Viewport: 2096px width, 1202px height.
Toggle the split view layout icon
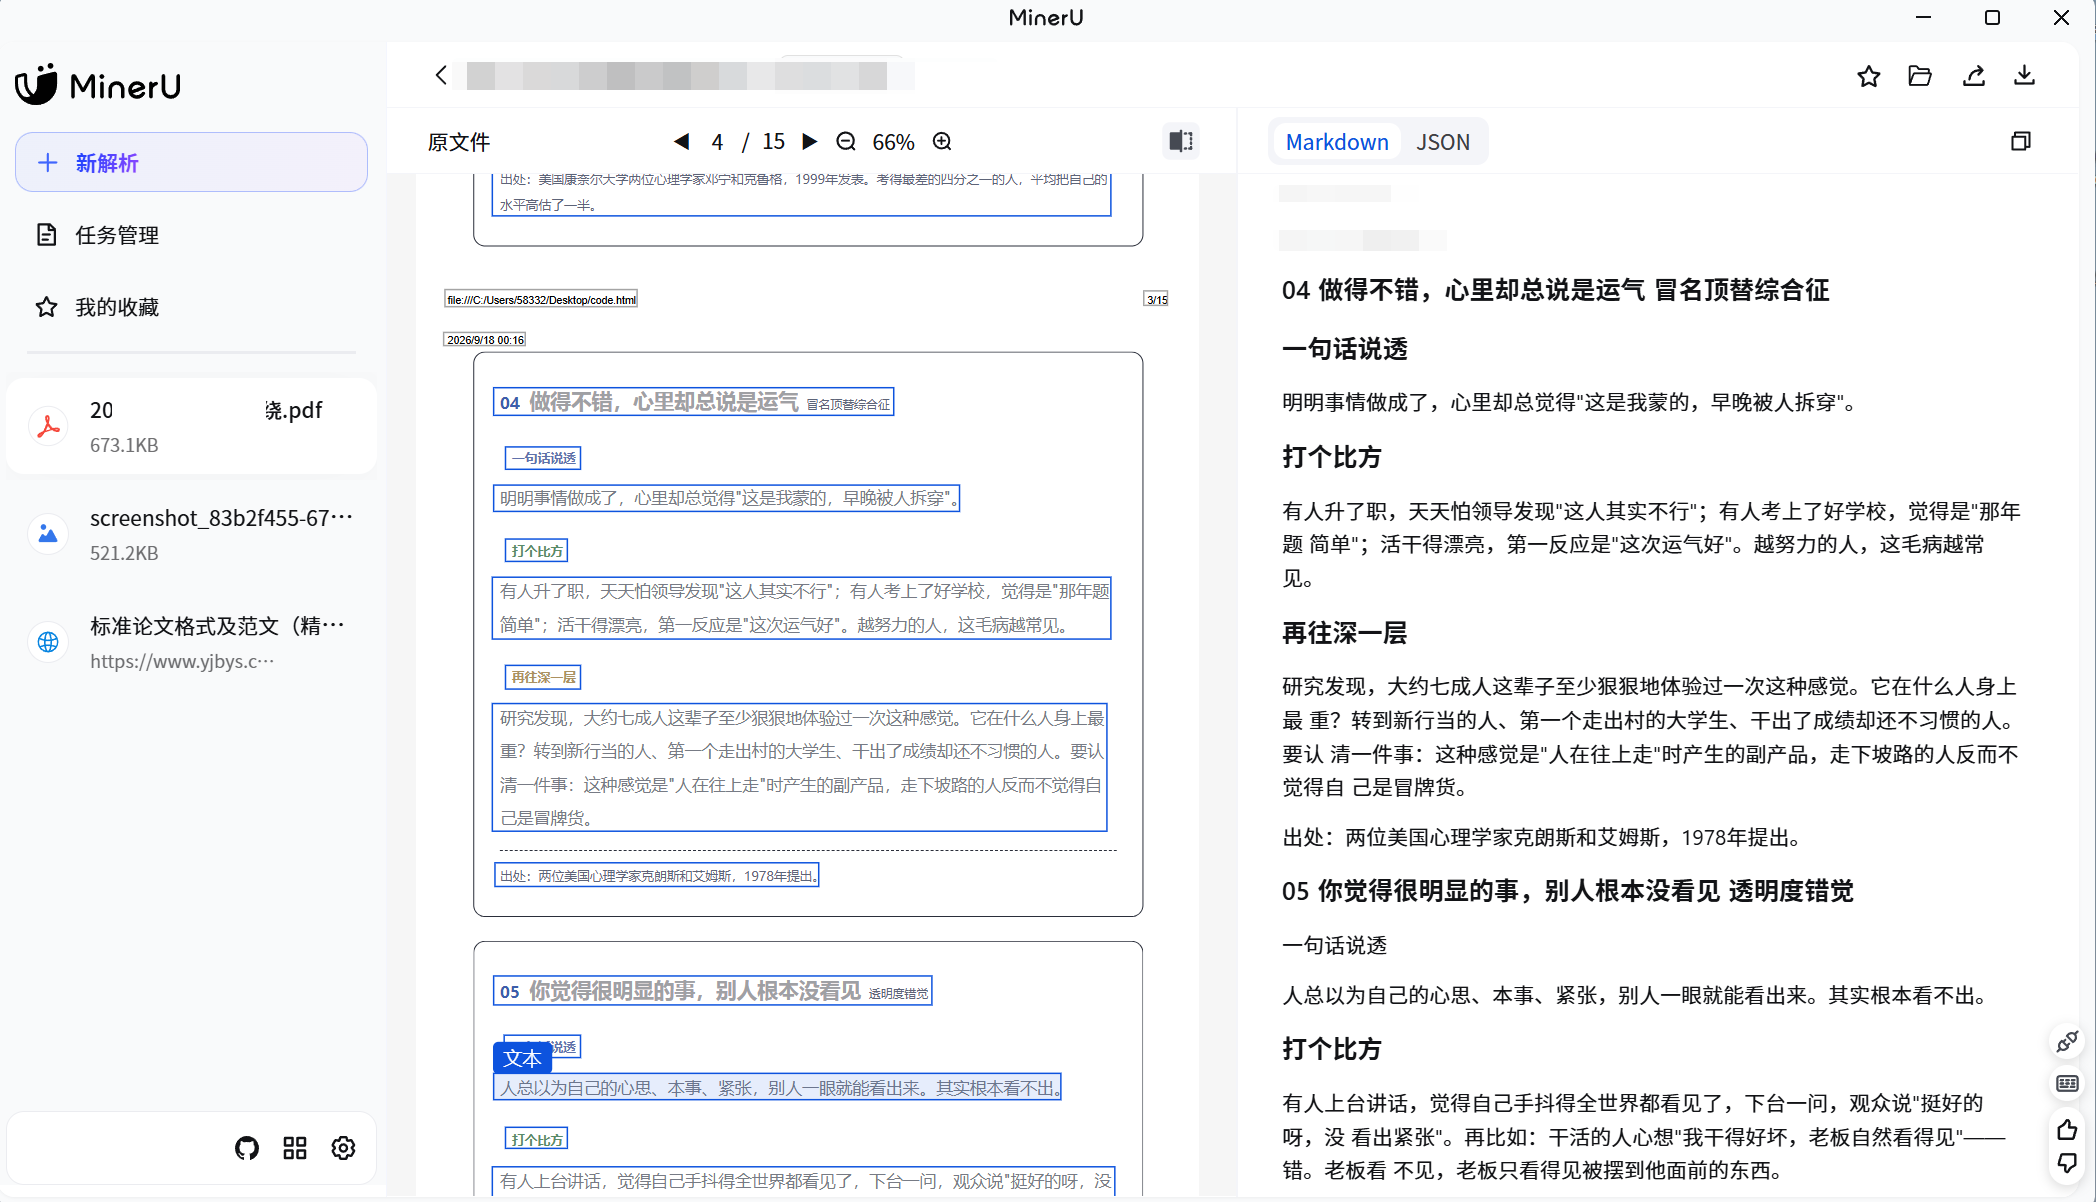(1181, 141)
